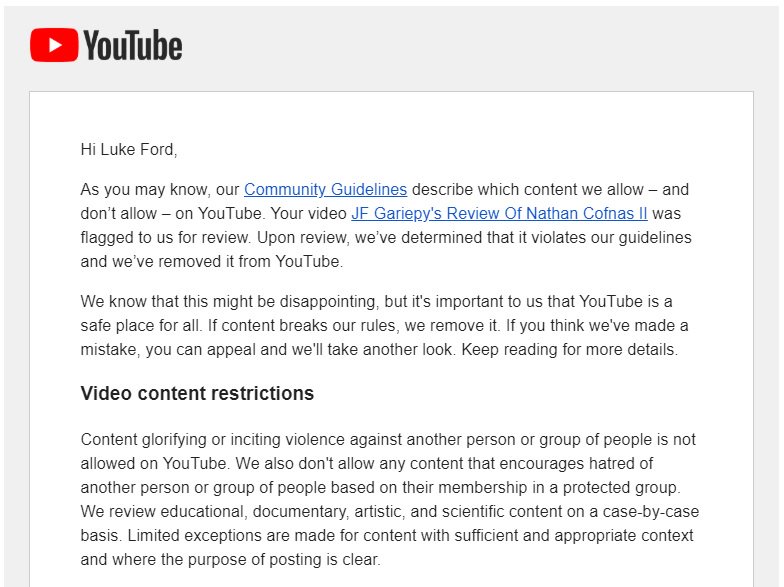Click the sentence beginning 'Limited exceptions are made'
The height and width of the screenshot is (587, 784).
point(410,536)
